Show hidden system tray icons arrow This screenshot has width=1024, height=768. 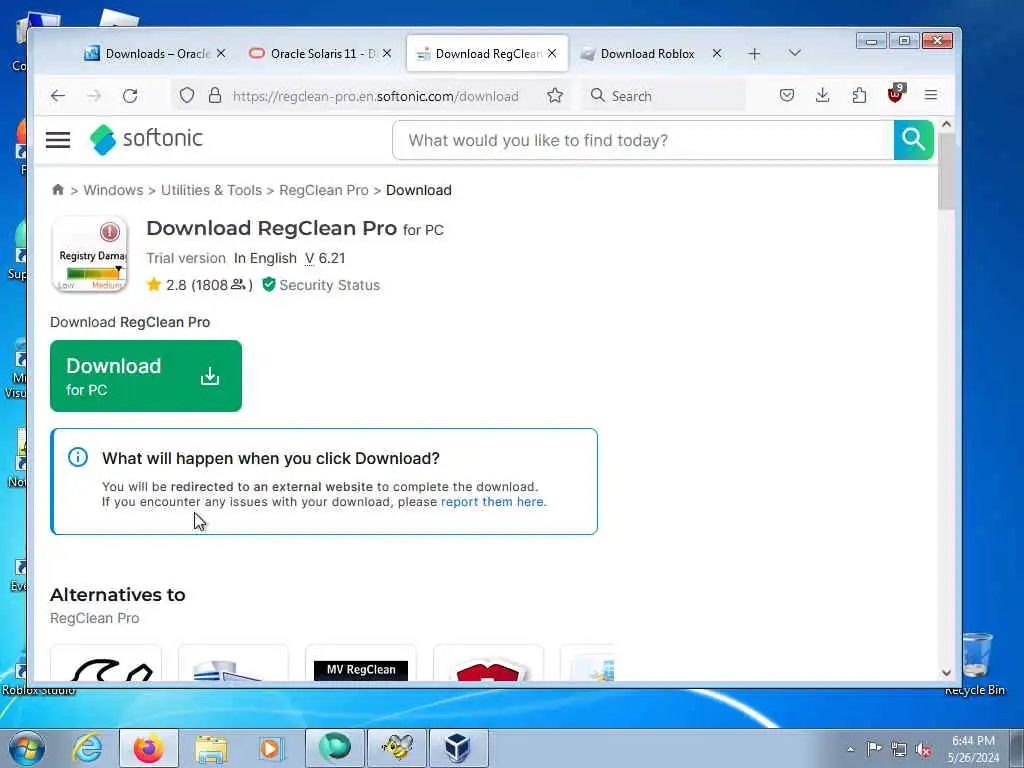[850, 749]
